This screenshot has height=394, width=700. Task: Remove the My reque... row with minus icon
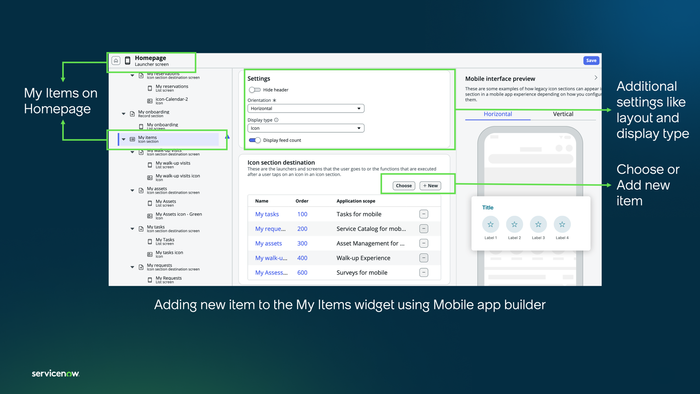(424, 229)
